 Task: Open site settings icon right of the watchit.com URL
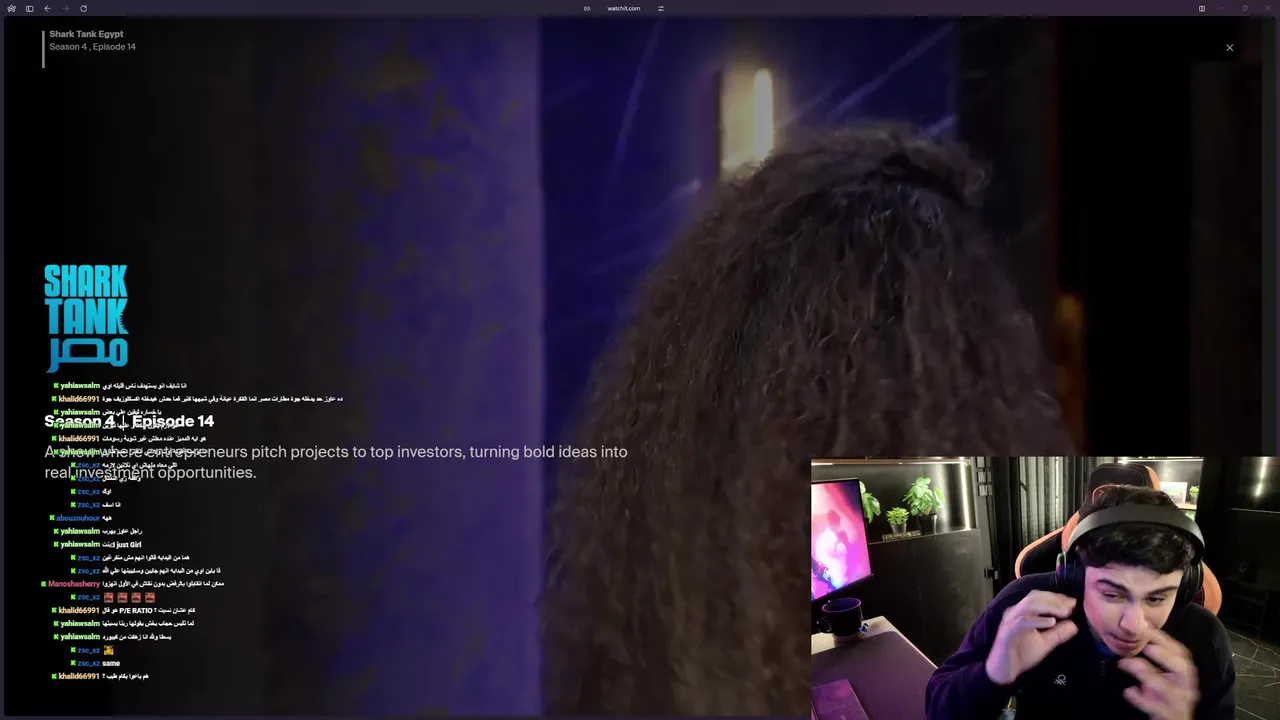tap(661, 8)
